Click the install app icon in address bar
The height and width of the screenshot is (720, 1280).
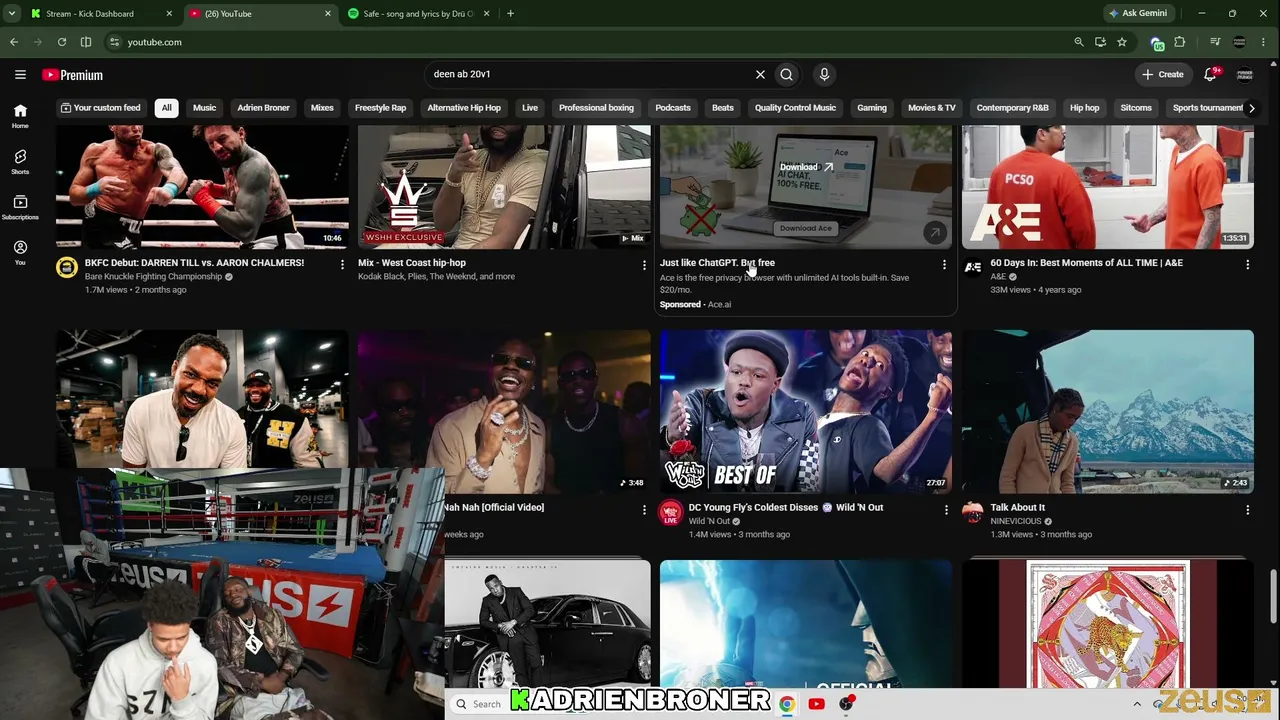[1100, 42]
